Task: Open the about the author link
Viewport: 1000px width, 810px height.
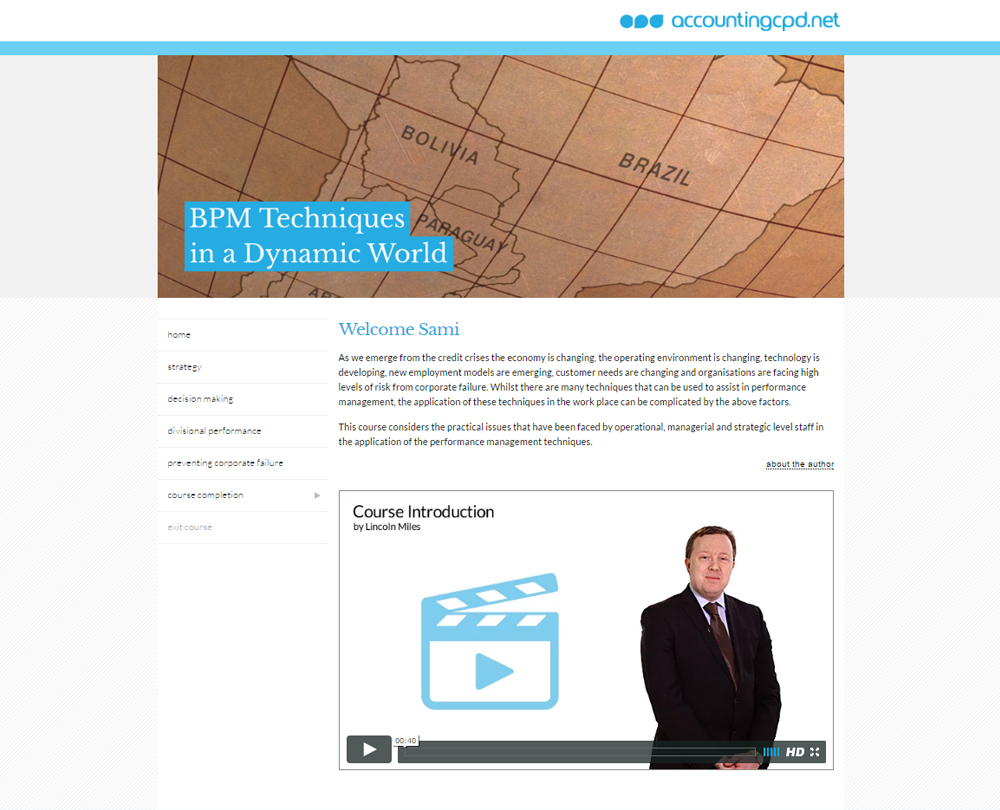Action: [799, 464]
